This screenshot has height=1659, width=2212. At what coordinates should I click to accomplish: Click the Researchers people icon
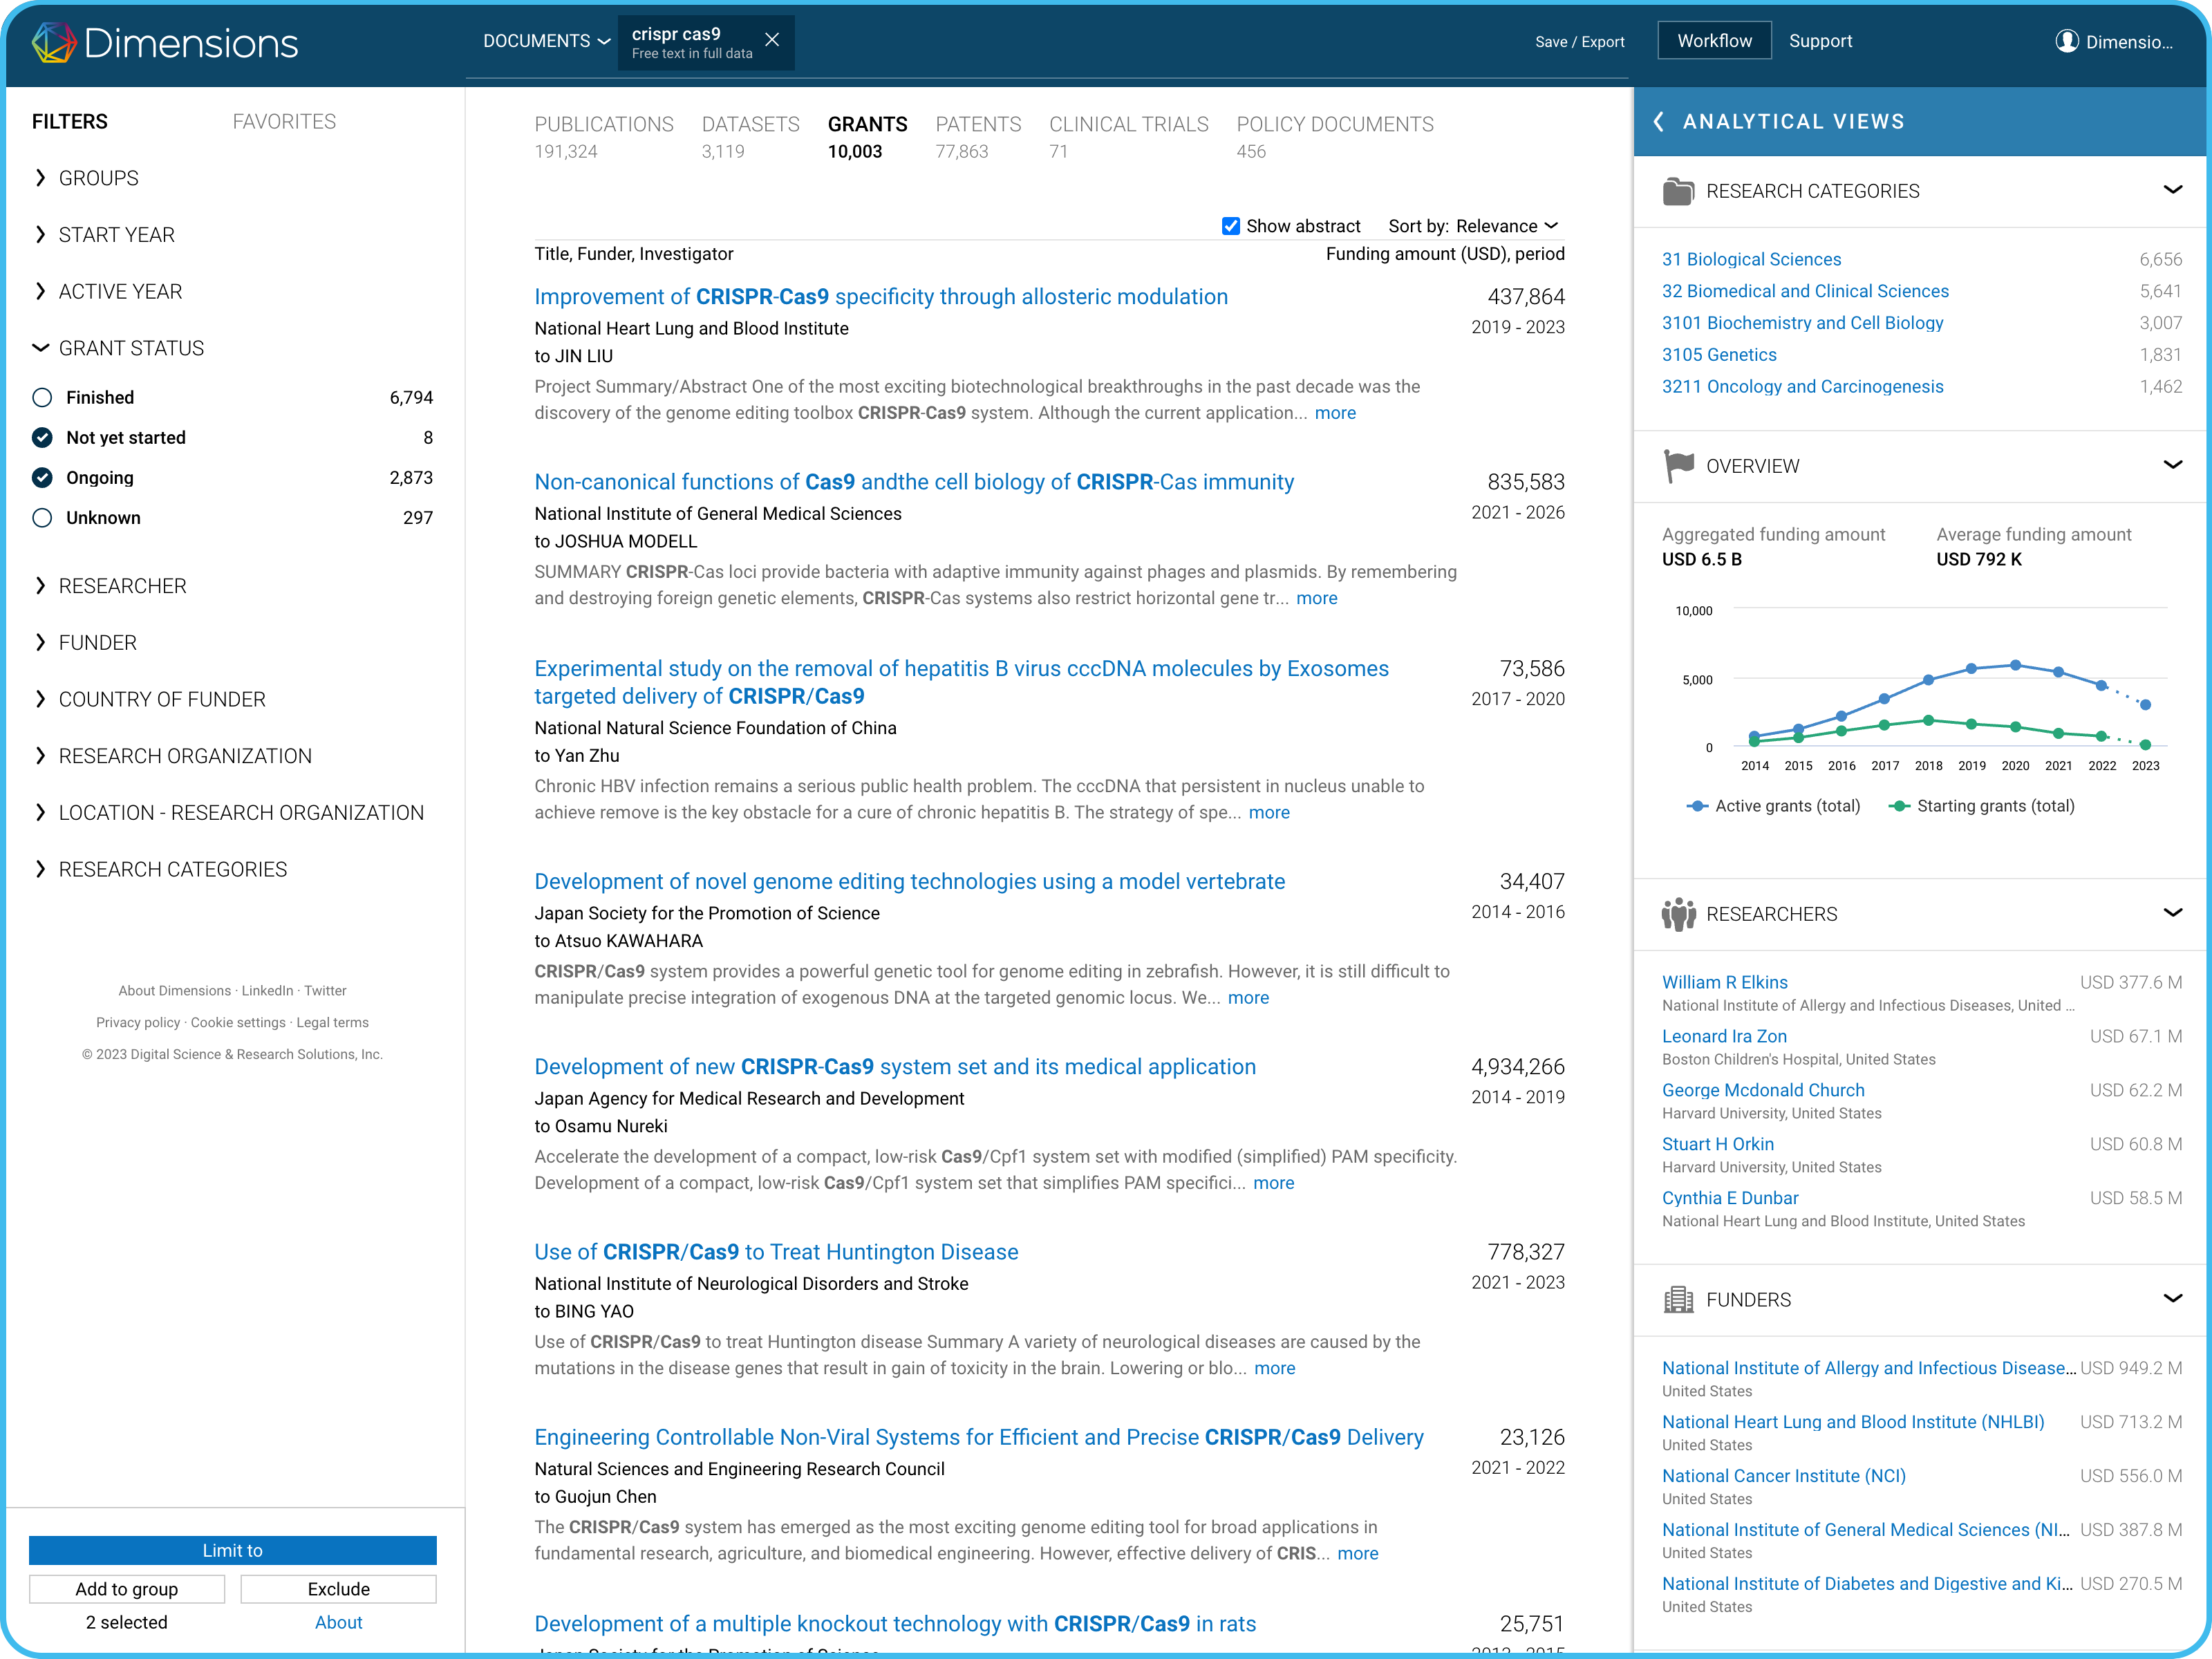click(1678, 914)
